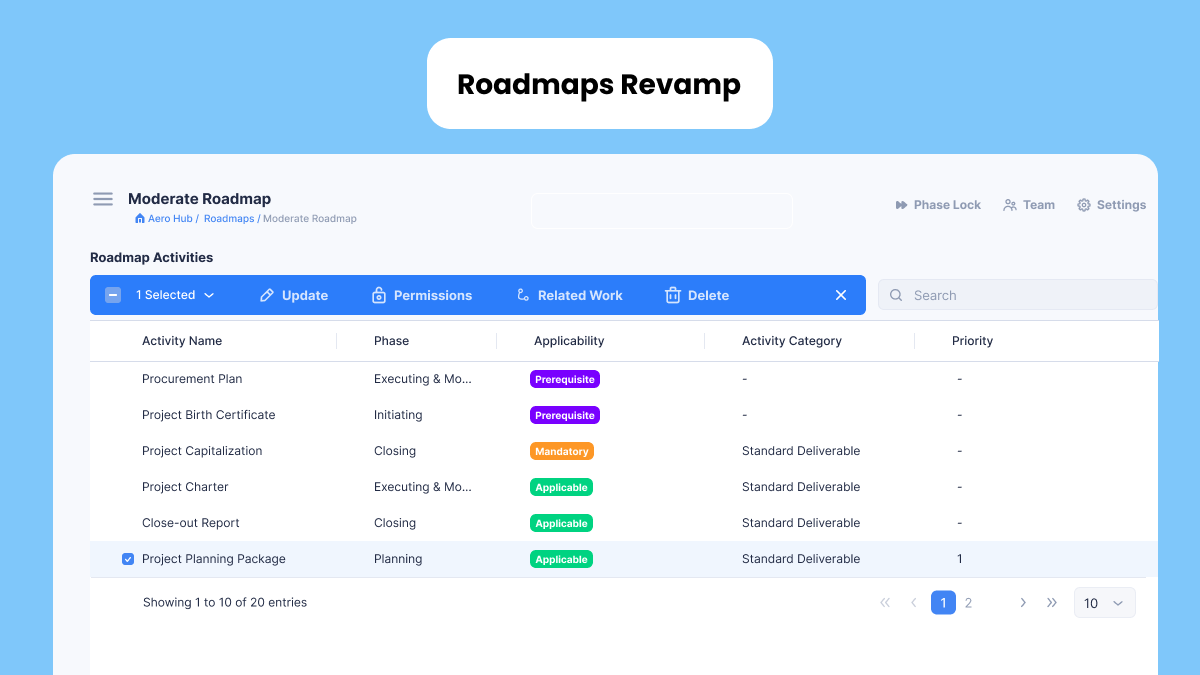The image size is (1200, 675).
Task: Jump to the last page arrow
Action: coord(1052,603)
